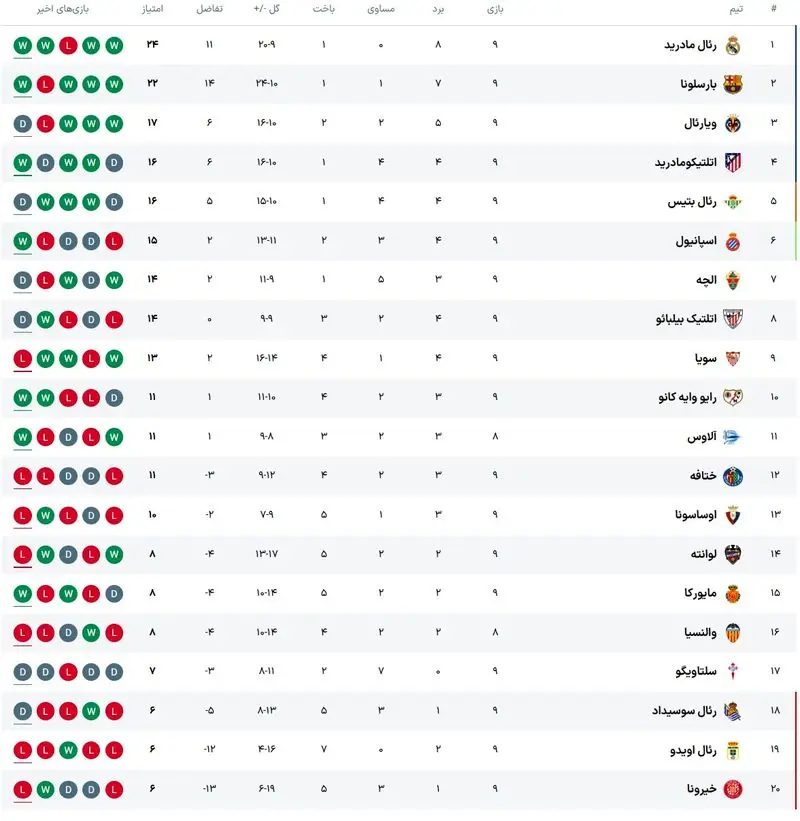
Task: Click the تفاضل column header
Action: 209,9
